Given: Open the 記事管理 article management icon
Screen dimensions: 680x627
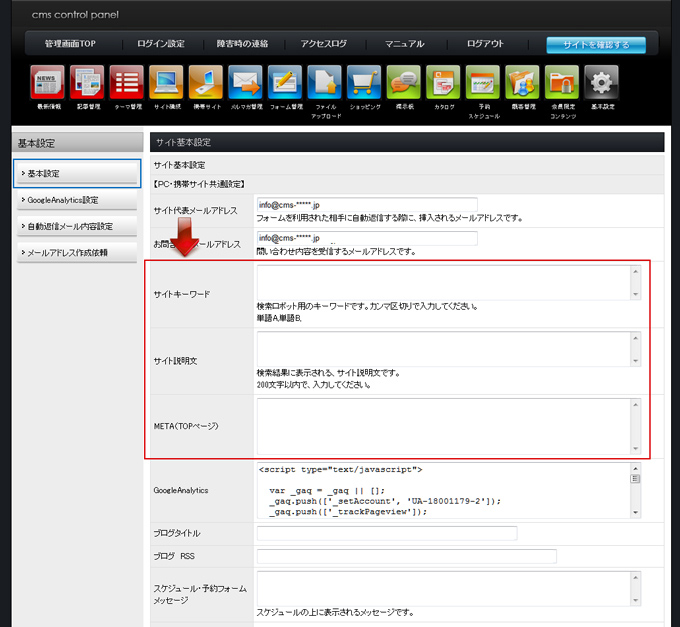Looking at the screenshot, I should [87, 82].
